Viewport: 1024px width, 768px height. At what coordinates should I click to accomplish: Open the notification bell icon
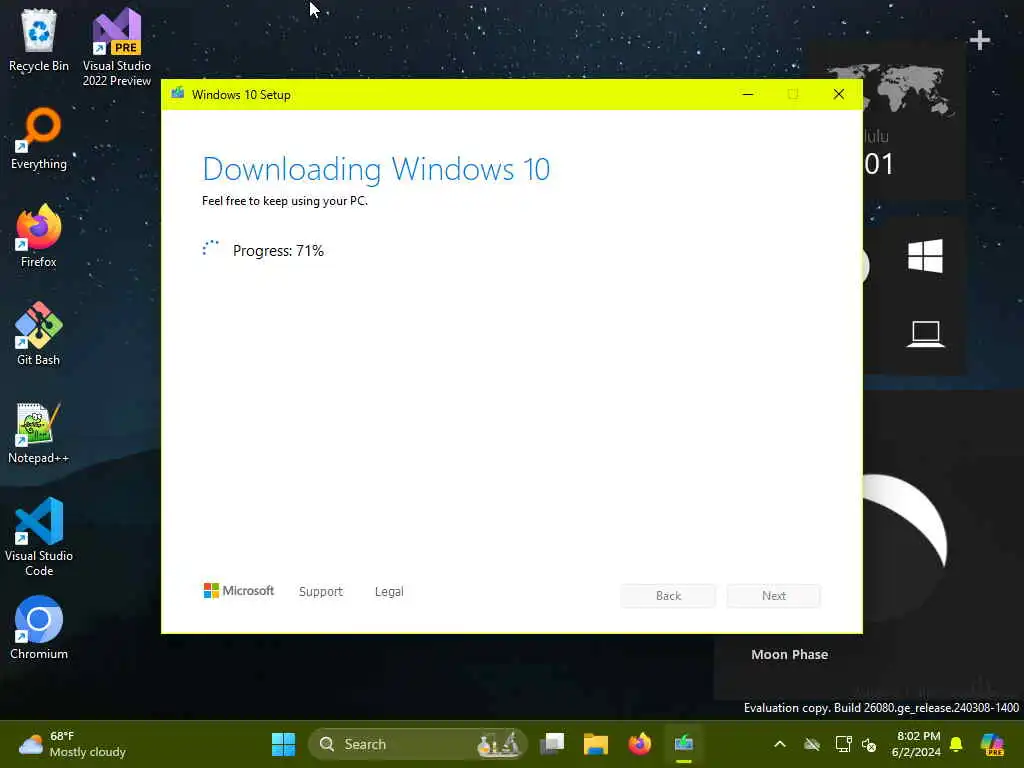click(956, 744)
